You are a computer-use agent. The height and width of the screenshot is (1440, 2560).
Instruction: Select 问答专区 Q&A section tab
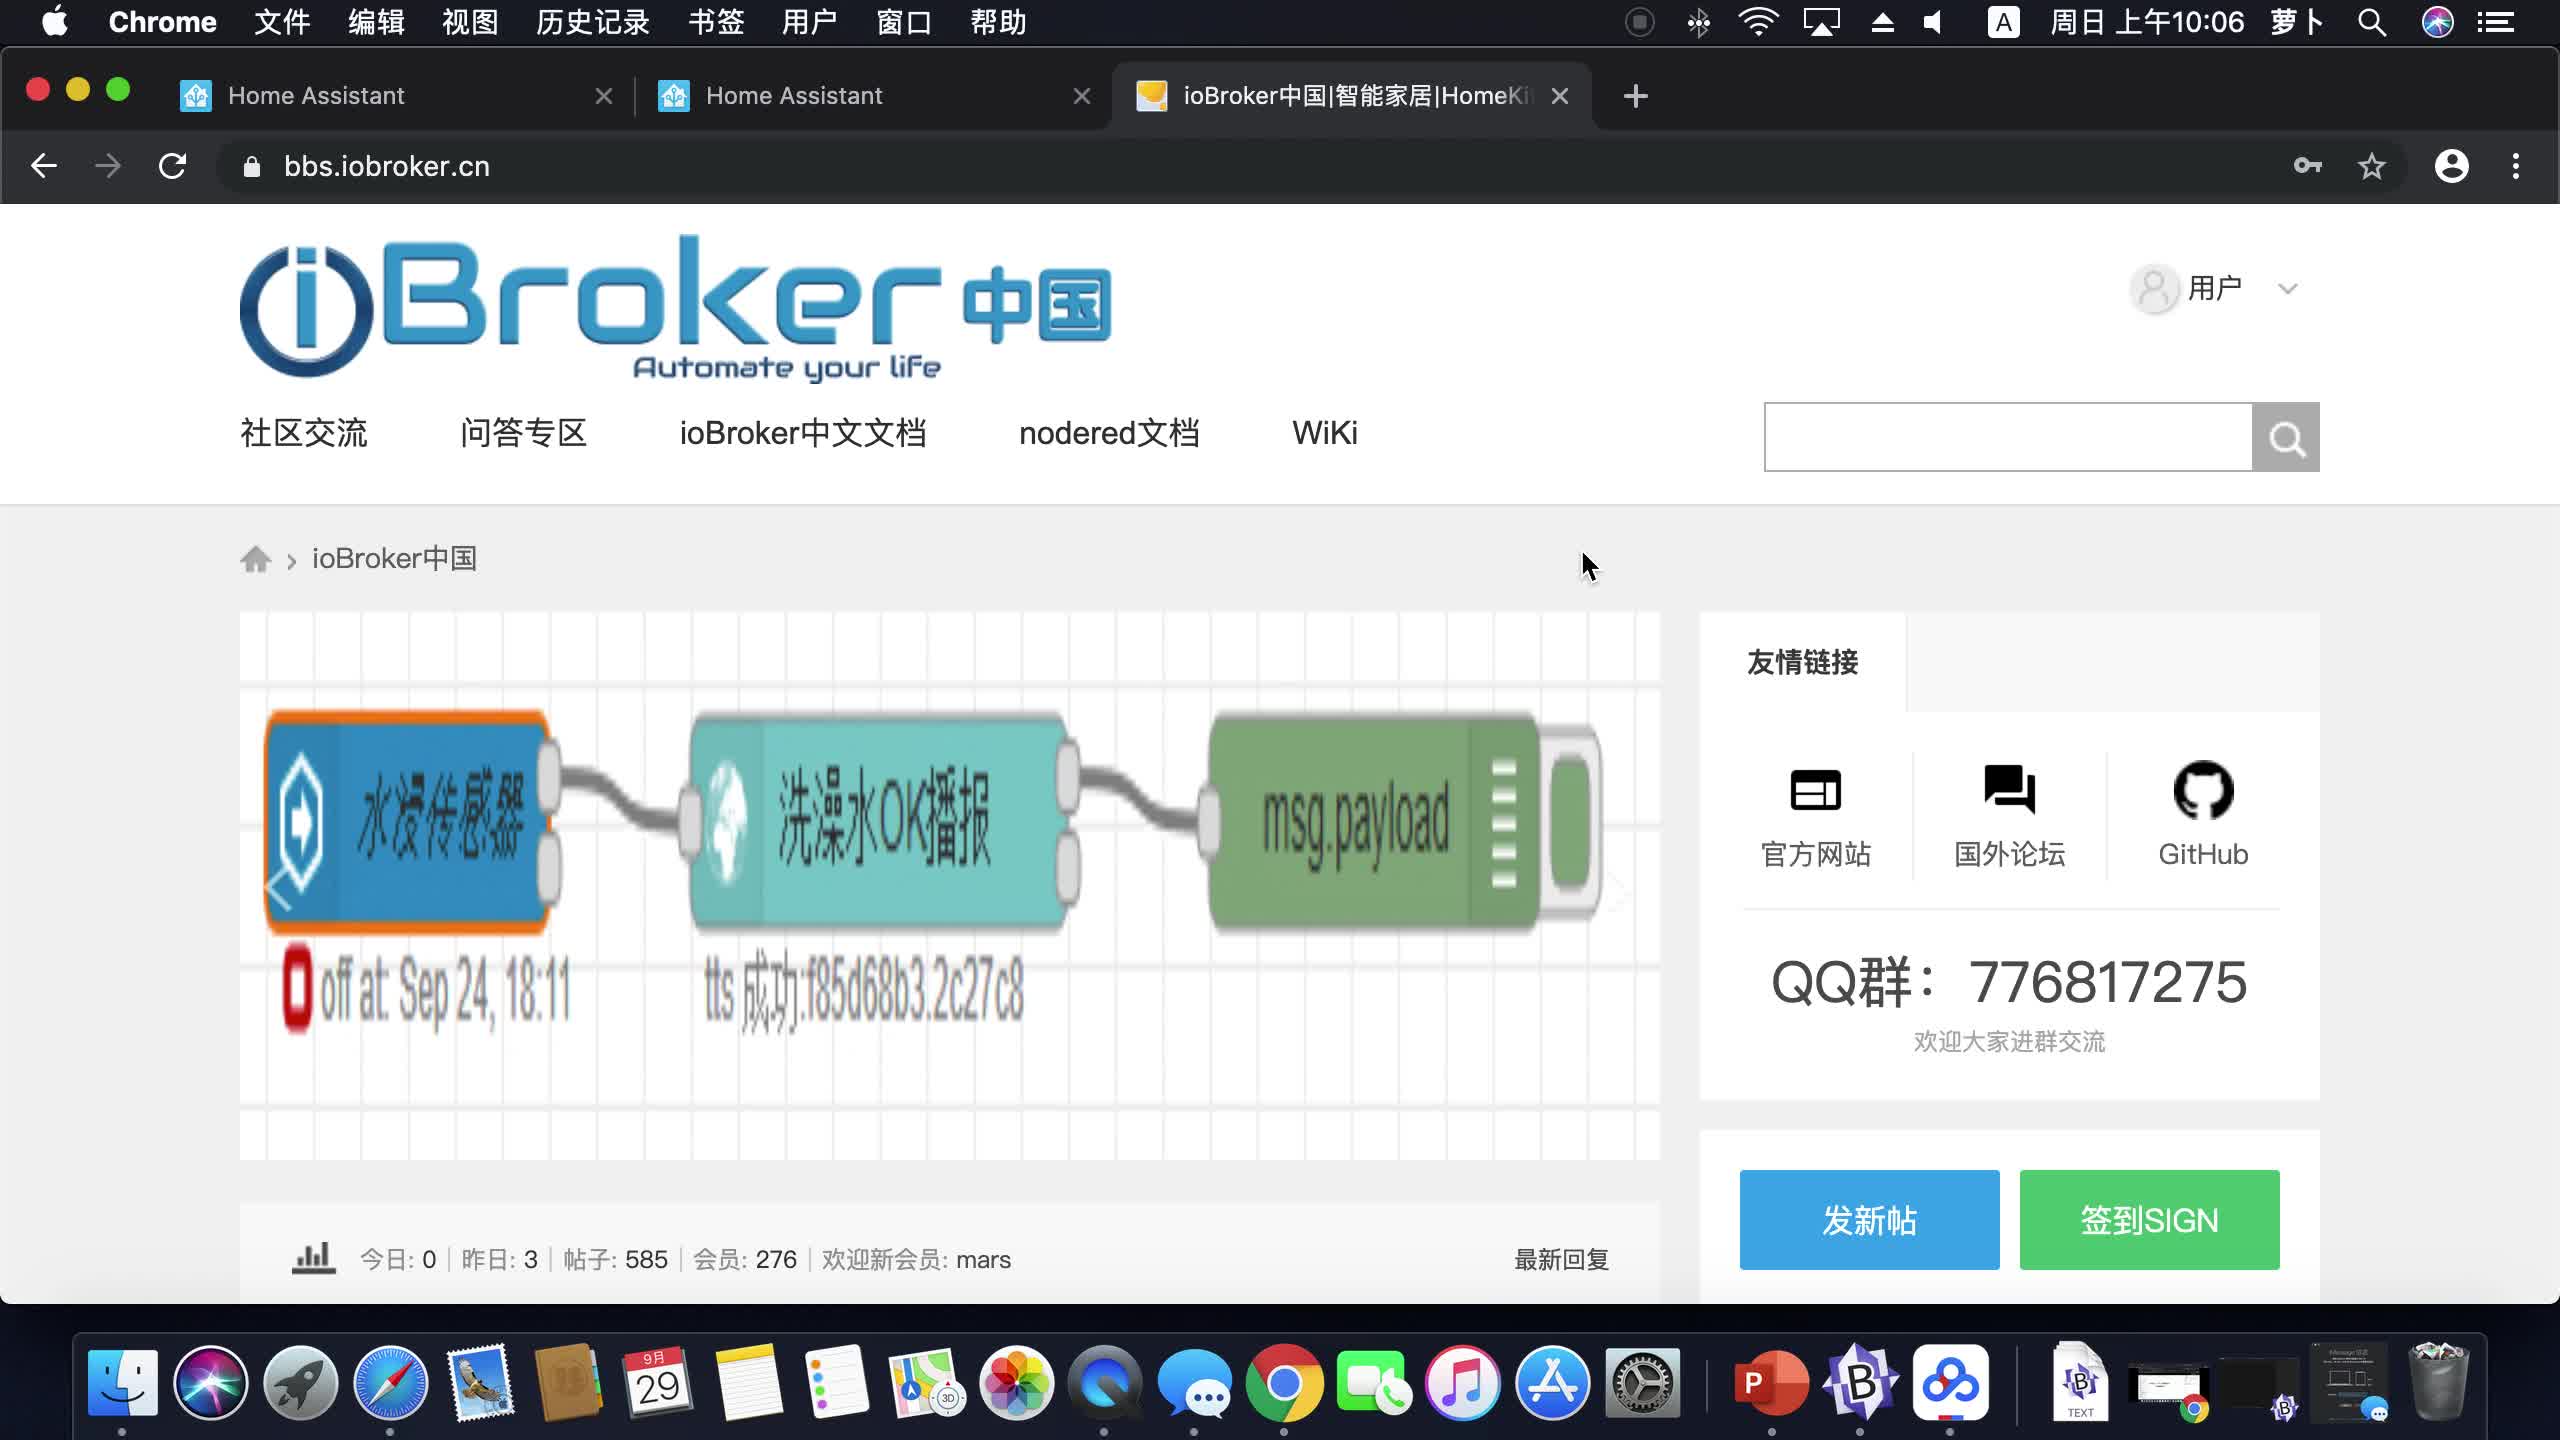[x=524, y=433]
